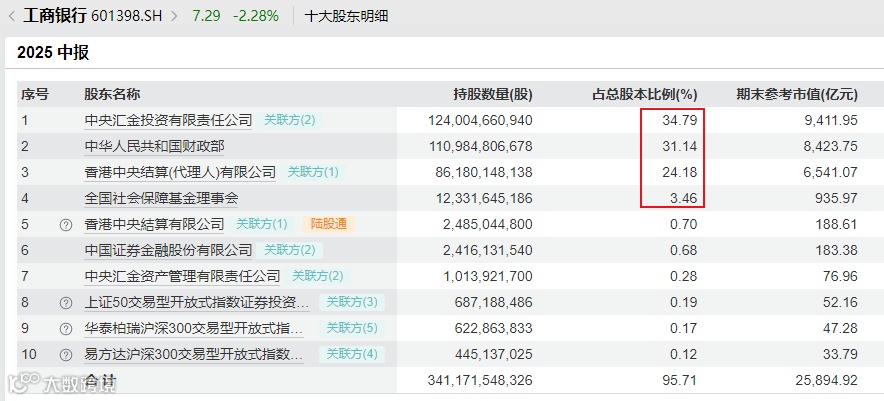Viewport: 884px width, 401px height.
Task: Sort by 期末参考市值(亿元) column header
Action: (797, 94)
